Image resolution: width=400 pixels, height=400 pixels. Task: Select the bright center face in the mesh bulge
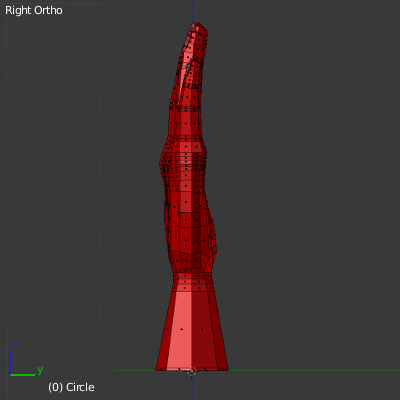[186, 147]
